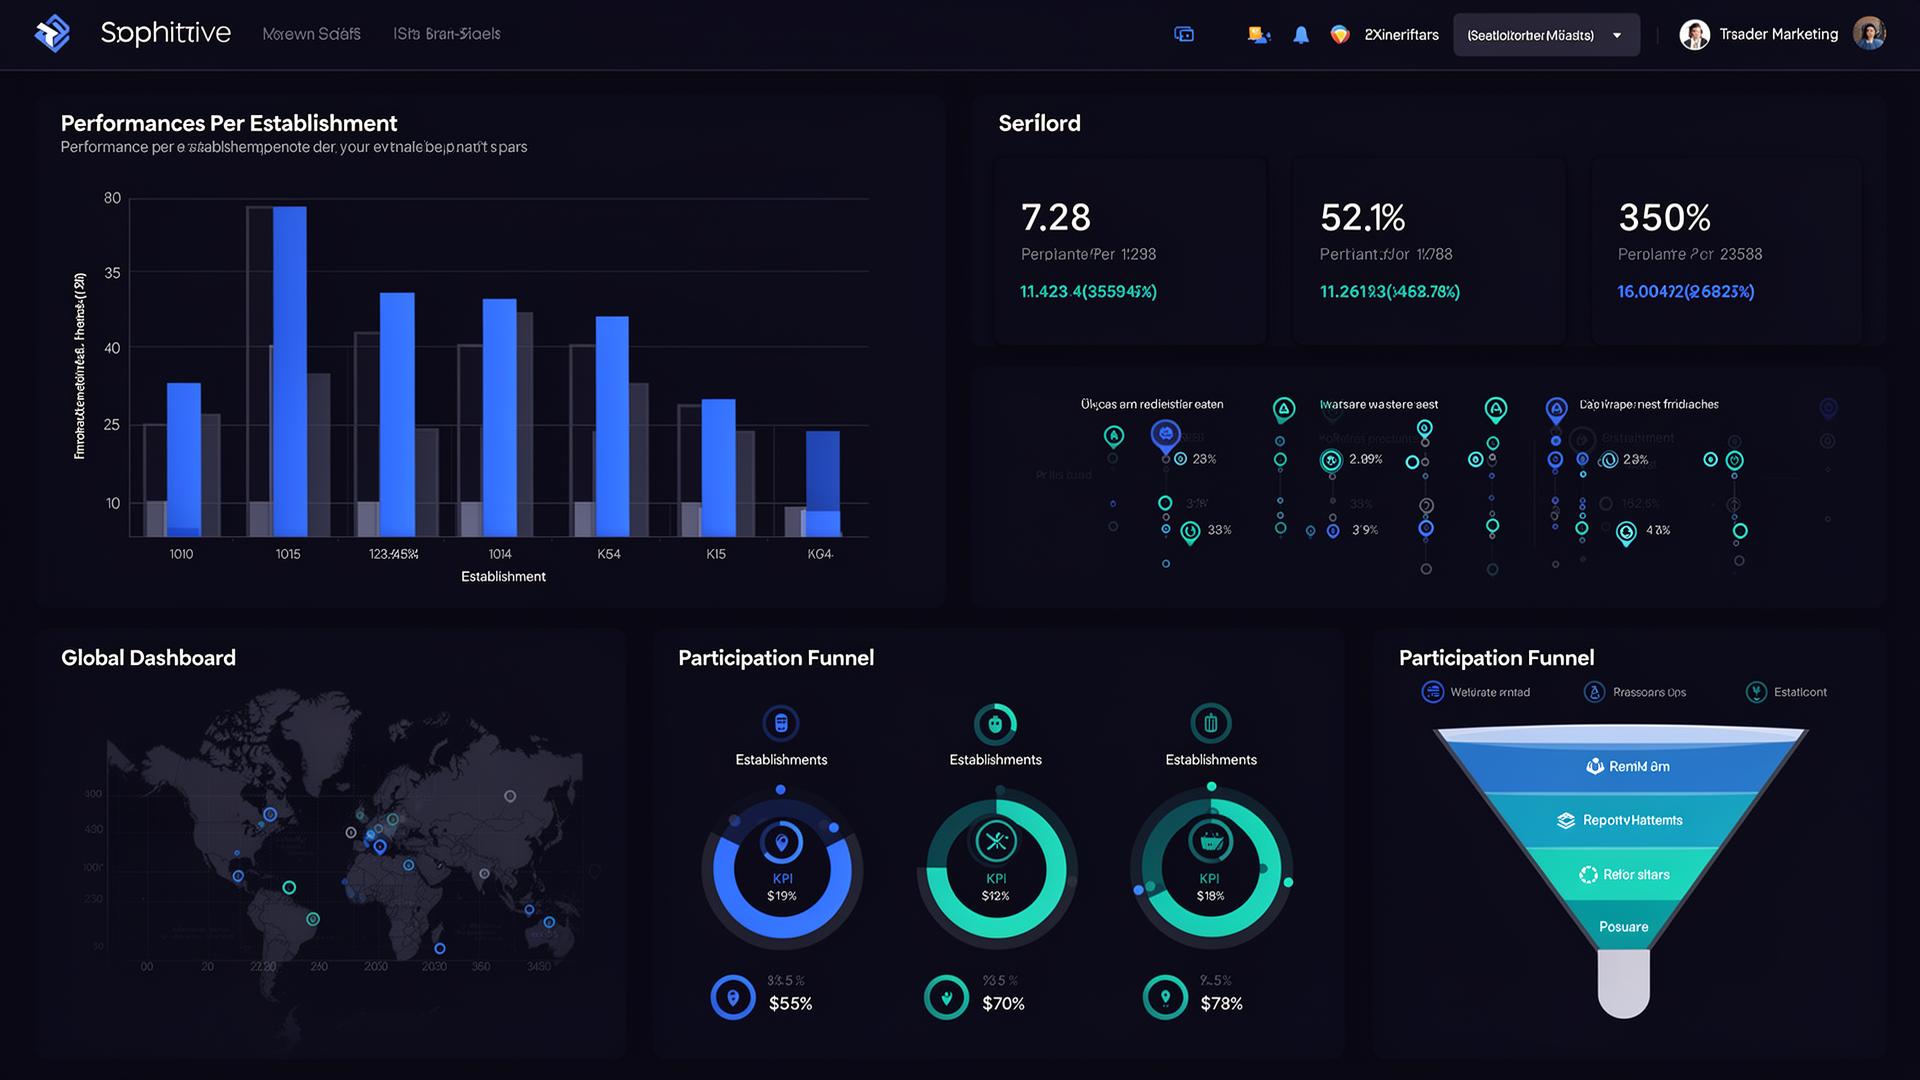Click the blue screen icon in header
The height and width of the screenshot is (1080, 1920).
[x=1184, y=35]
